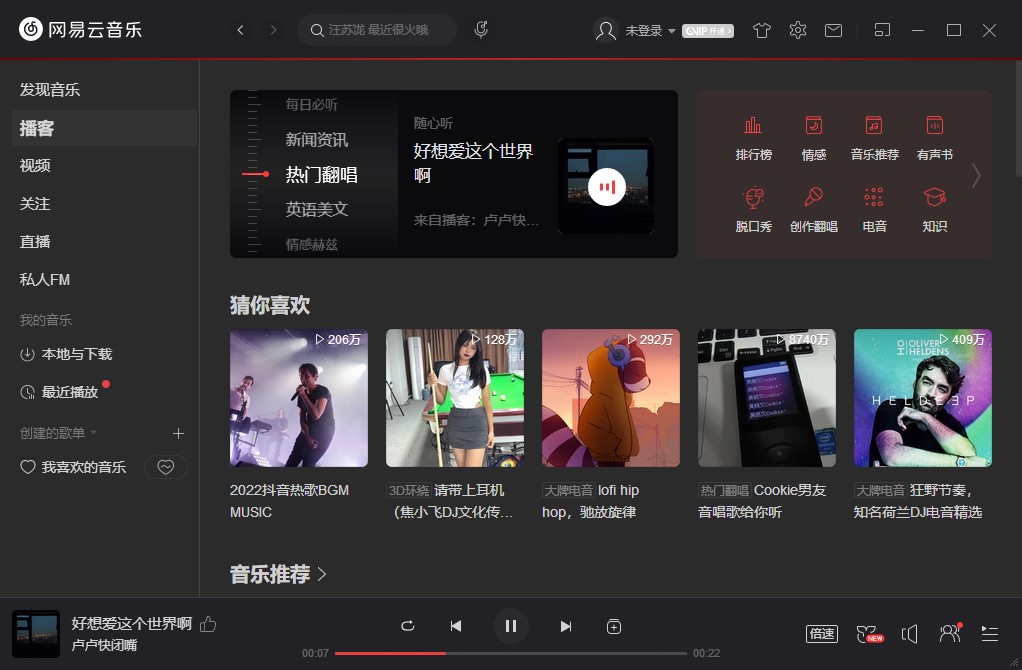Click the user avatar icon
Image resolution: width=1022 pixels, height=670 pixels.
point(606,30)
